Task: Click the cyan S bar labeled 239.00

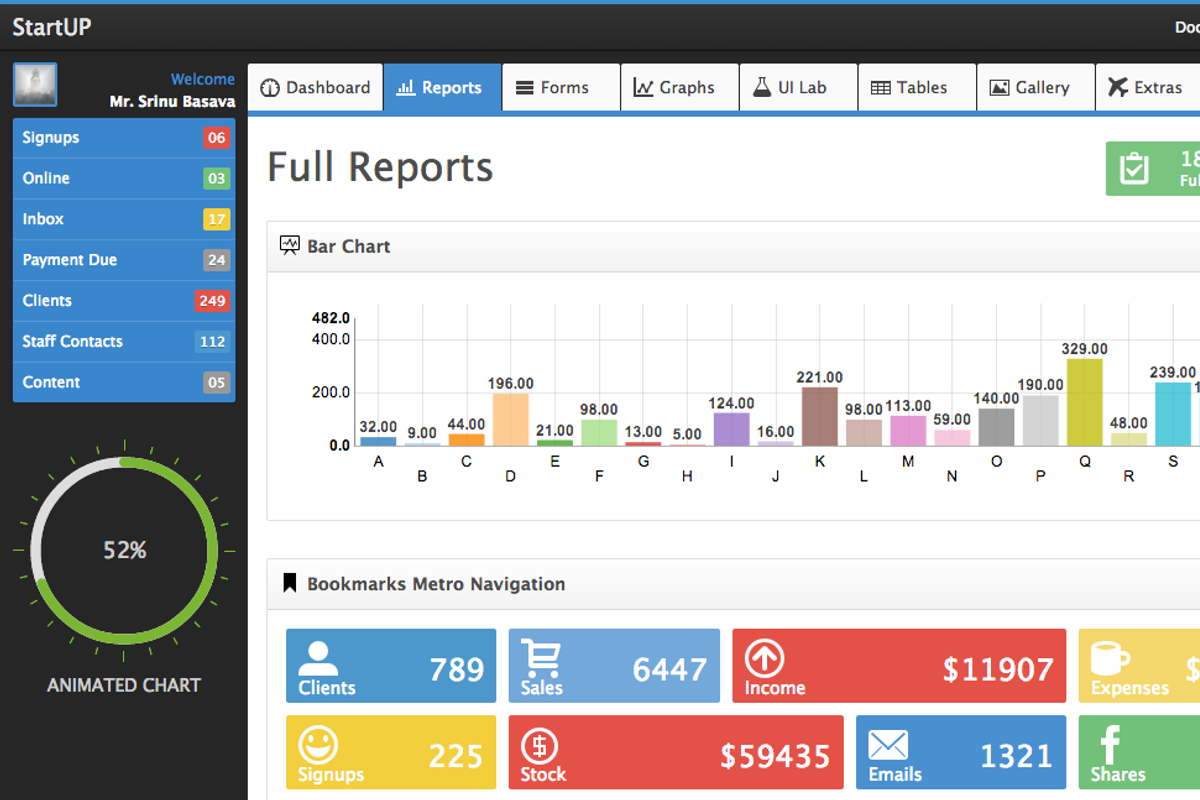Action: click(1173, 414)
